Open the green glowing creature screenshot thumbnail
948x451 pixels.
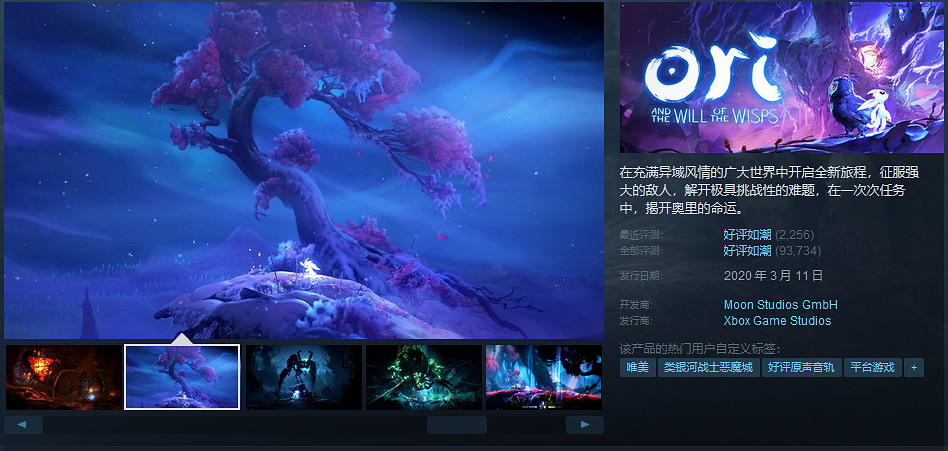coord(424,377)
